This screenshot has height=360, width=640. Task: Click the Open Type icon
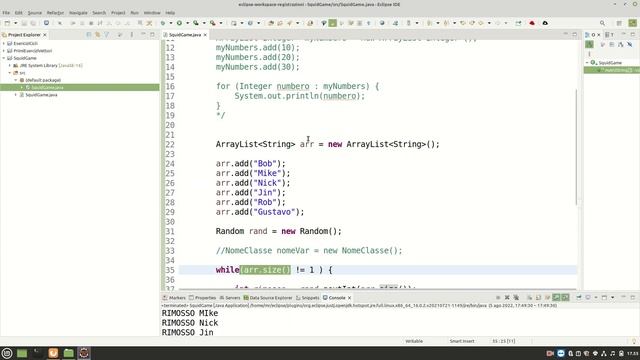click(x=271, y=23)
